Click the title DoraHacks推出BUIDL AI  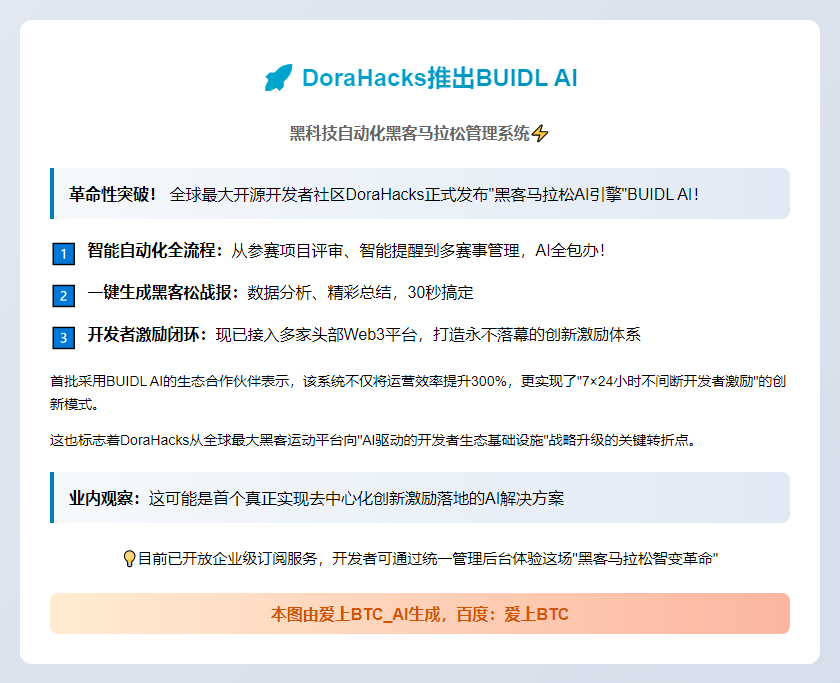tap(440, 78)
